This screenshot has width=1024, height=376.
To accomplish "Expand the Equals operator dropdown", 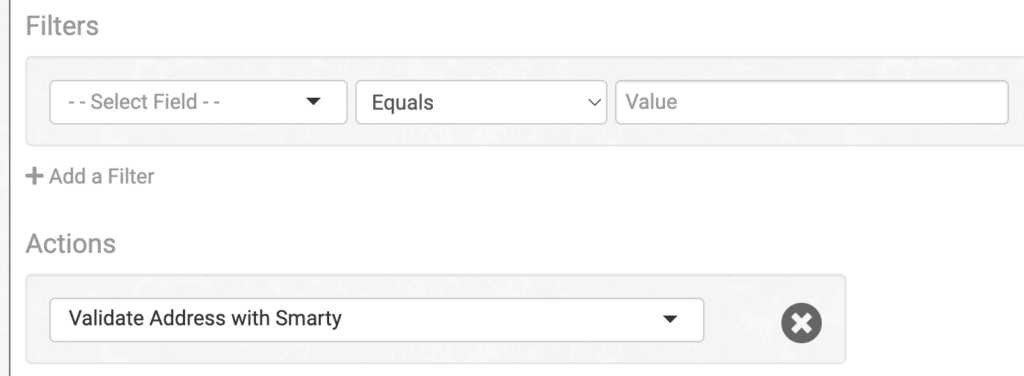I will click(481, 102).
